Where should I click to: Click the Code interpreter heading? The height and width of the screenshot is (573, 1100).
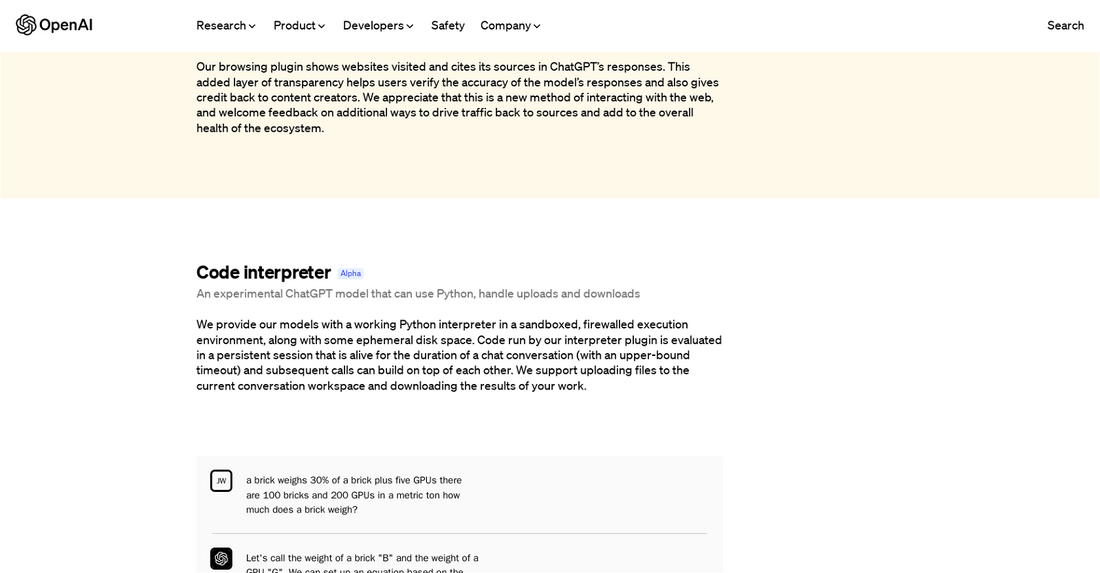pyautogui.click(x=263, y=273)
